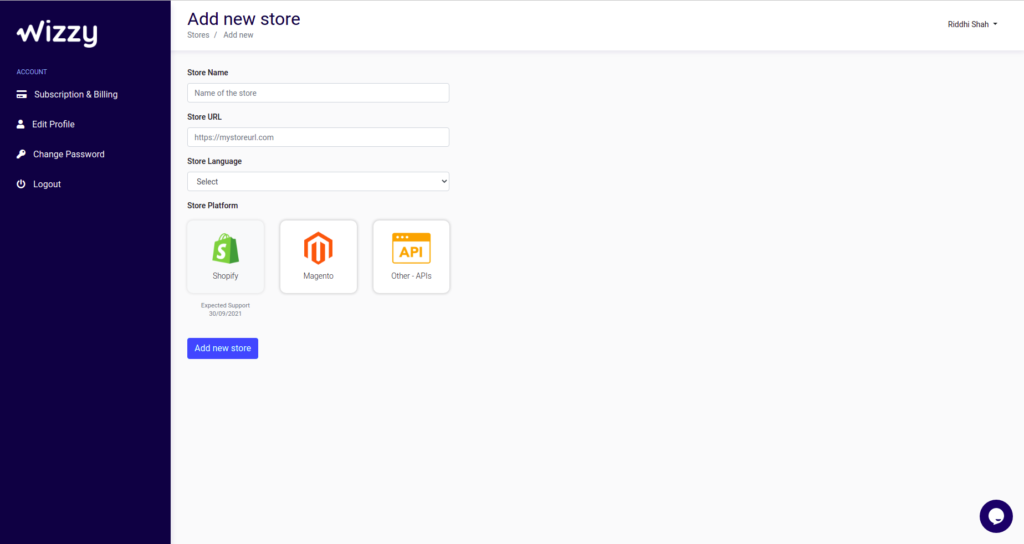Focus the Store Name input field

[318, 93]
